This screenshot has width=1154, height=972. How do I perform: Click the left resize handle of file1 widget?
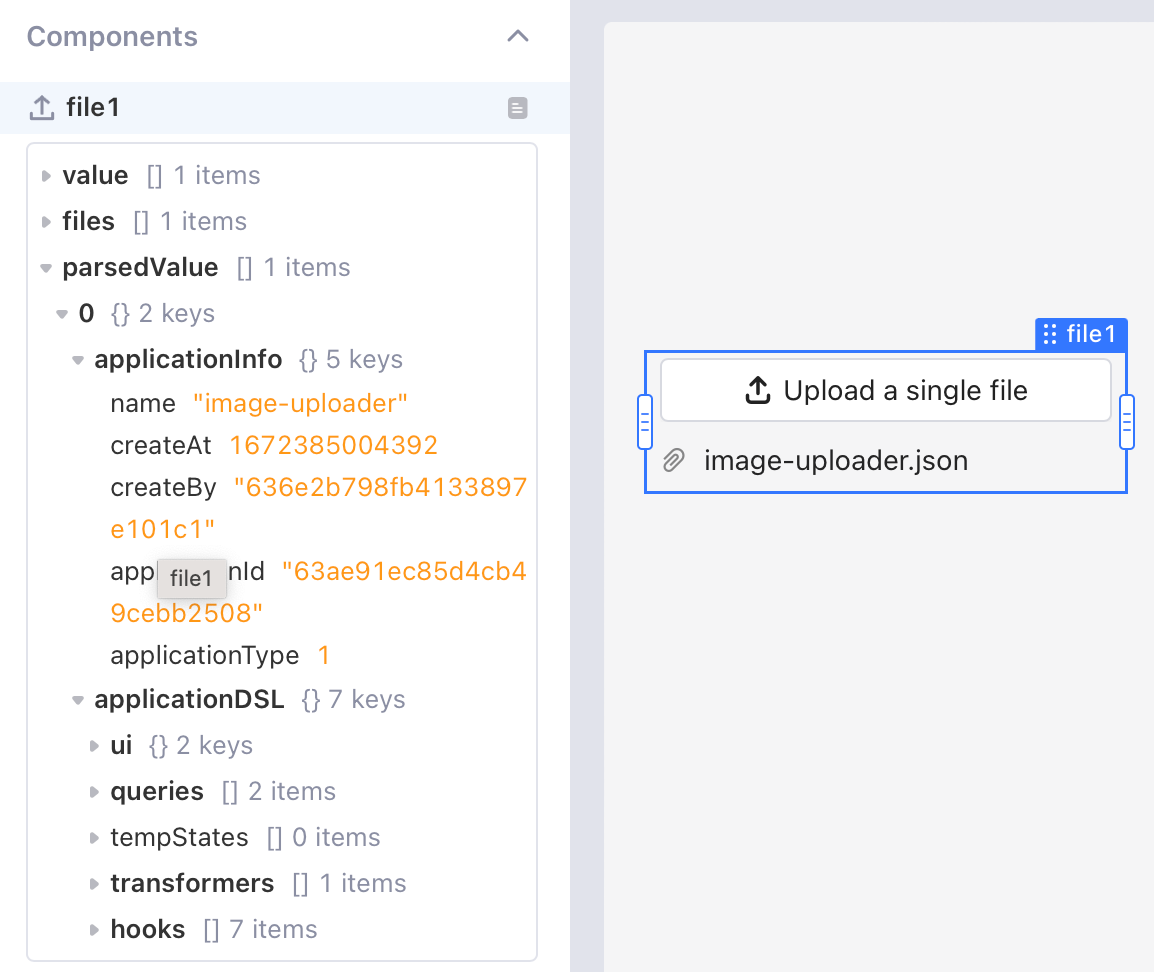pos(645,421)
